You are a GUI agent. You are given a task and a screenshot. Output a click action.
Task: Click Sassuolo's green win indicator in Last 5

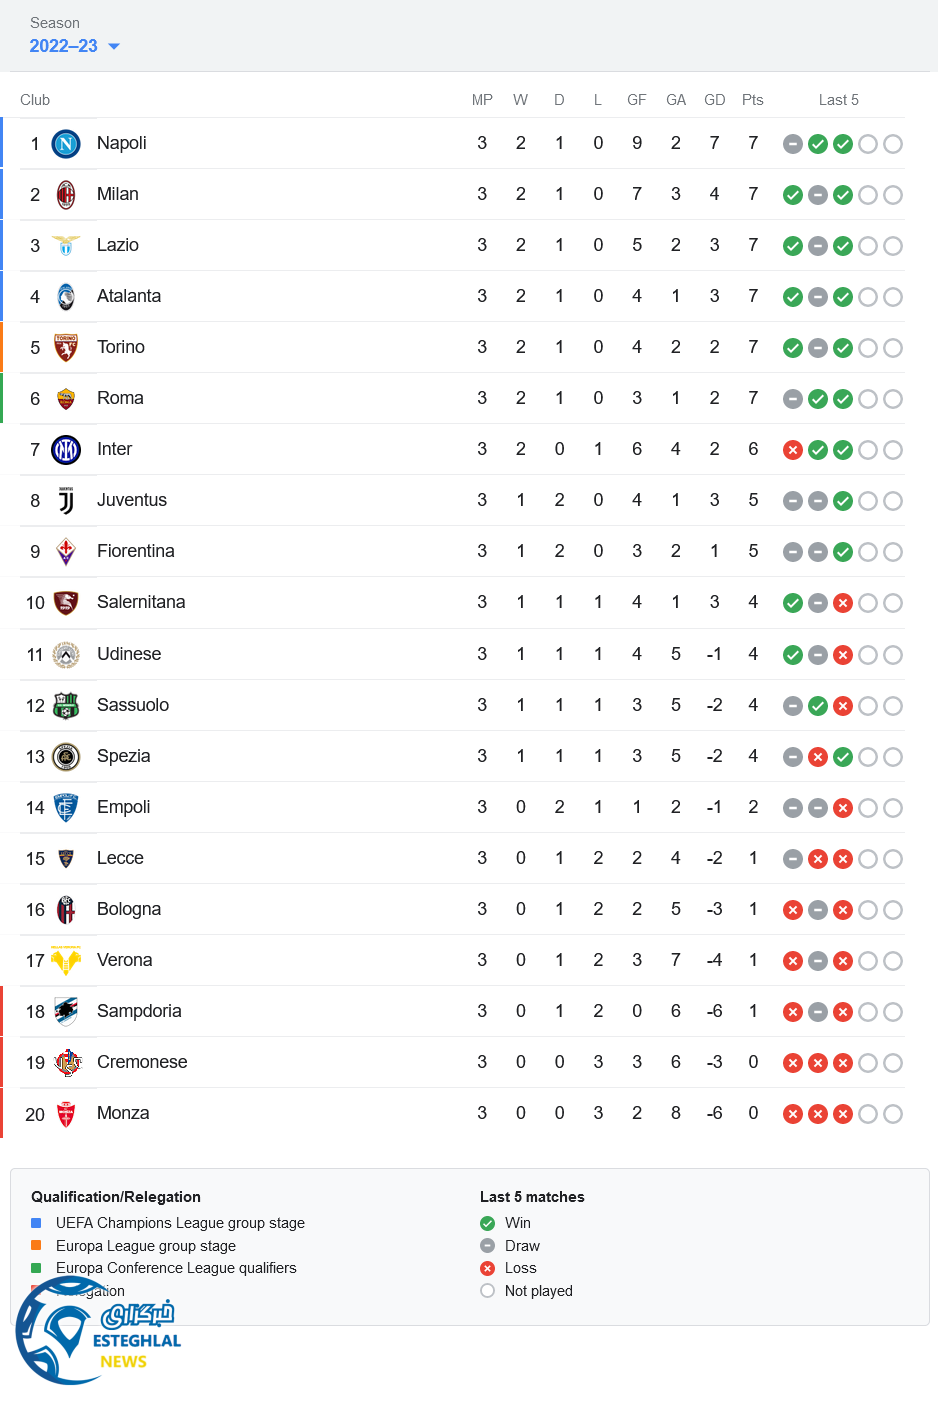click(x=818, y=706)
